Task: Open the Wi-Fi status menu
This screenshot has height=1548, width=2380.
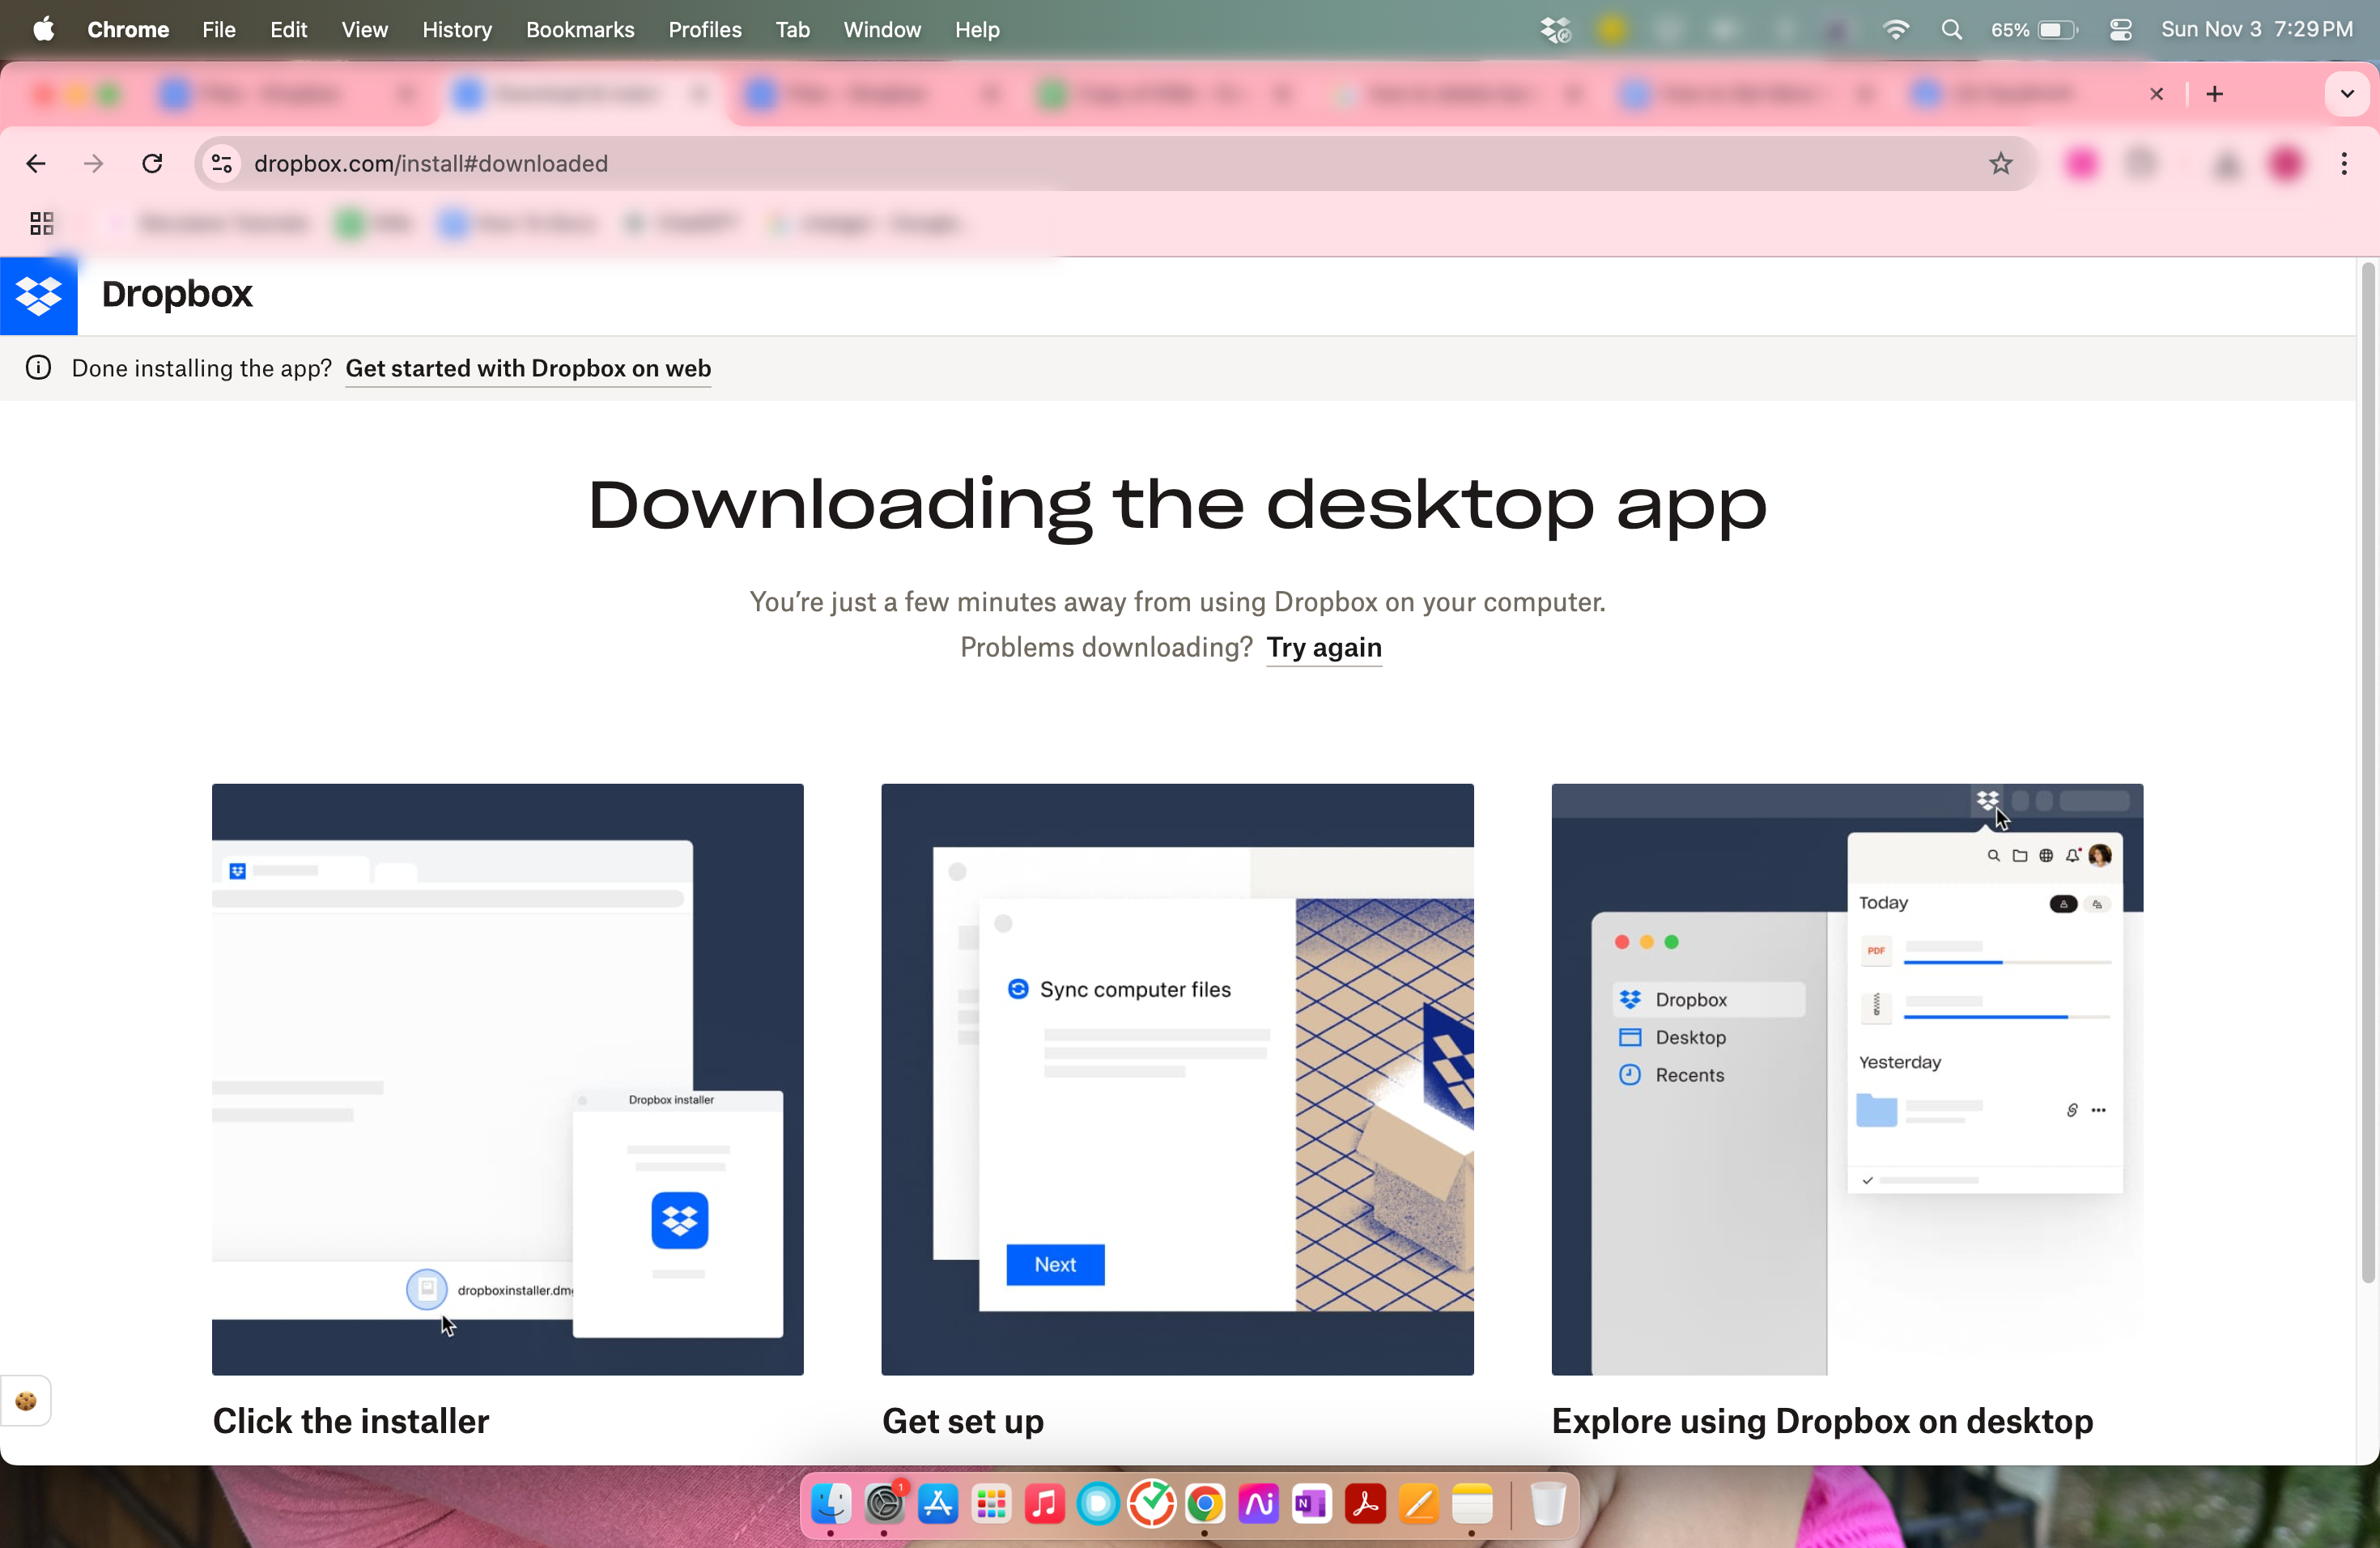Action: tap(1895, 30)
